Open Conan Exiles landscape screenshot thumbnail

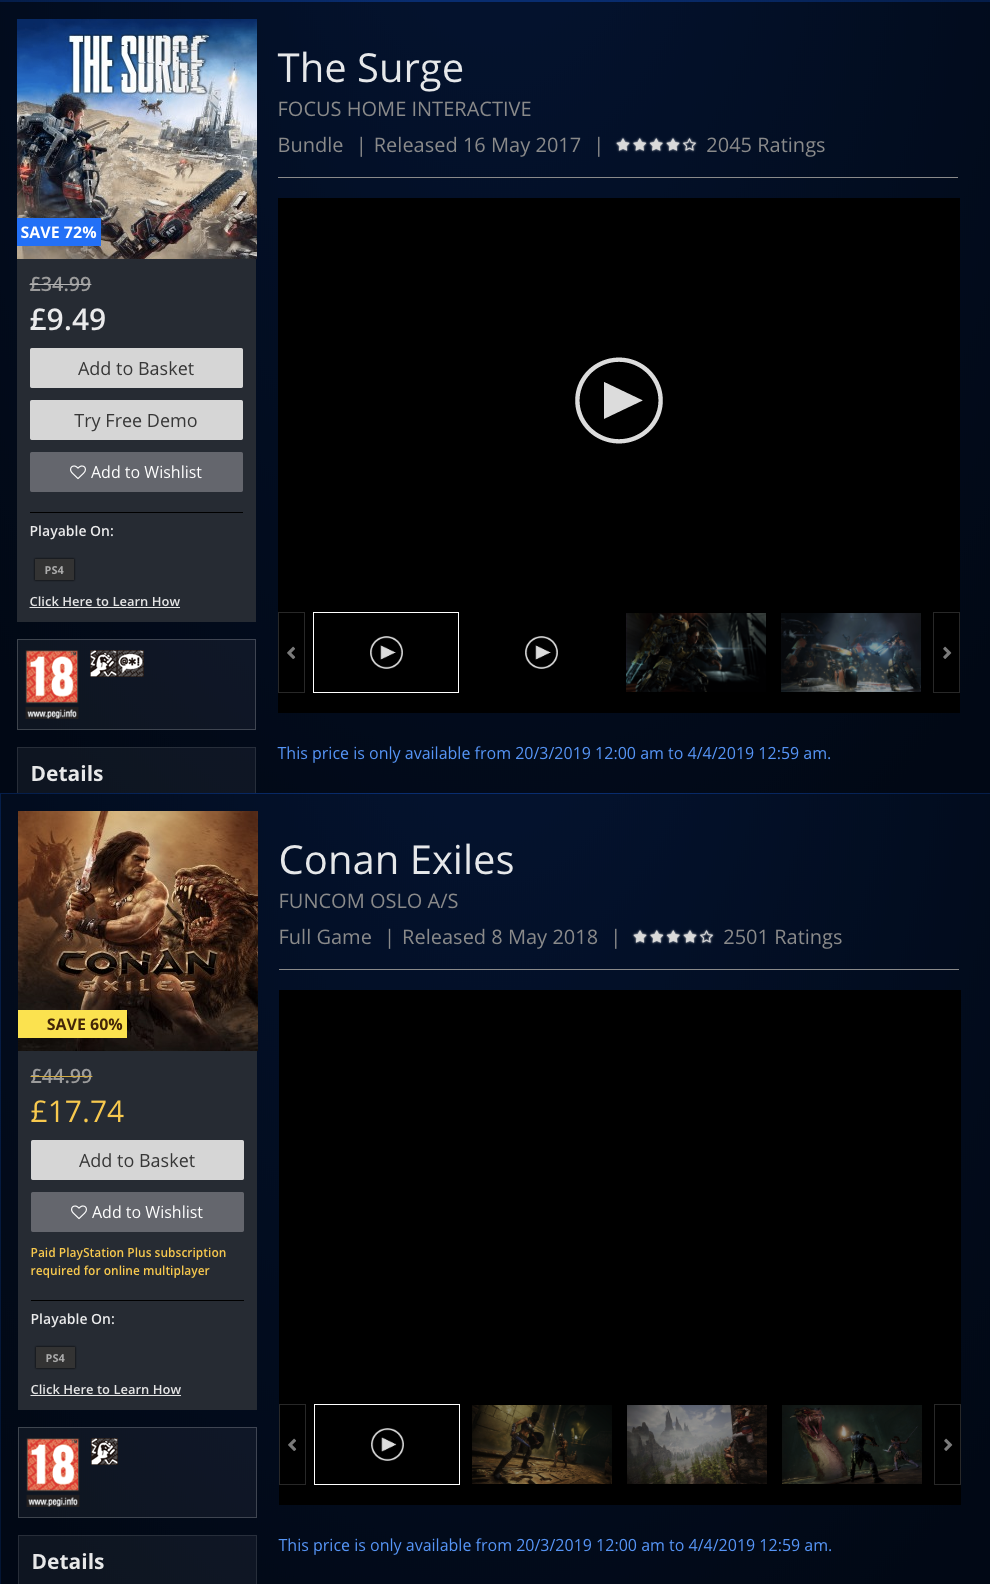(x=697, y=1444)
